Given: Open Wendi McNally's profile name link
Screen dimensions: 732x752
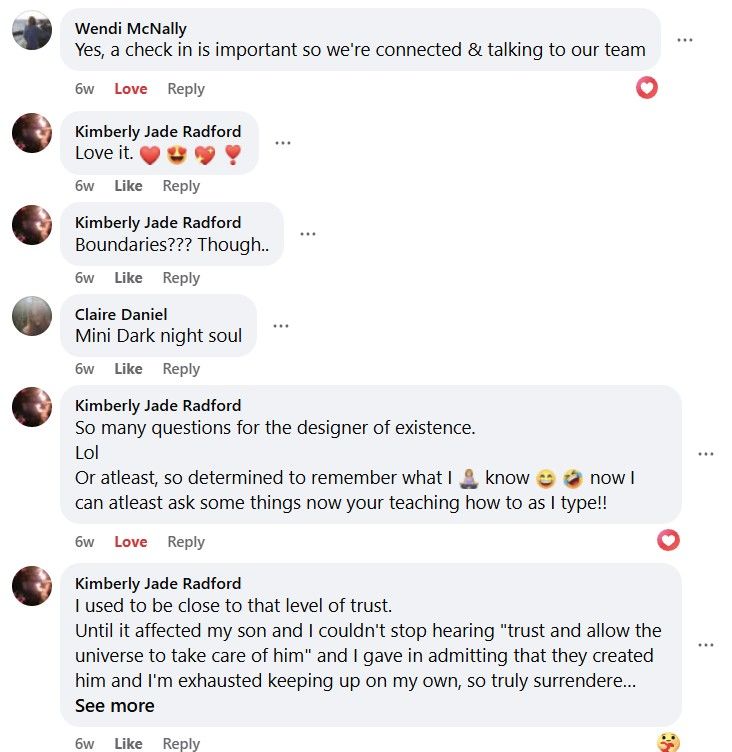Looking at the screenshot, I should pos(130,28).
